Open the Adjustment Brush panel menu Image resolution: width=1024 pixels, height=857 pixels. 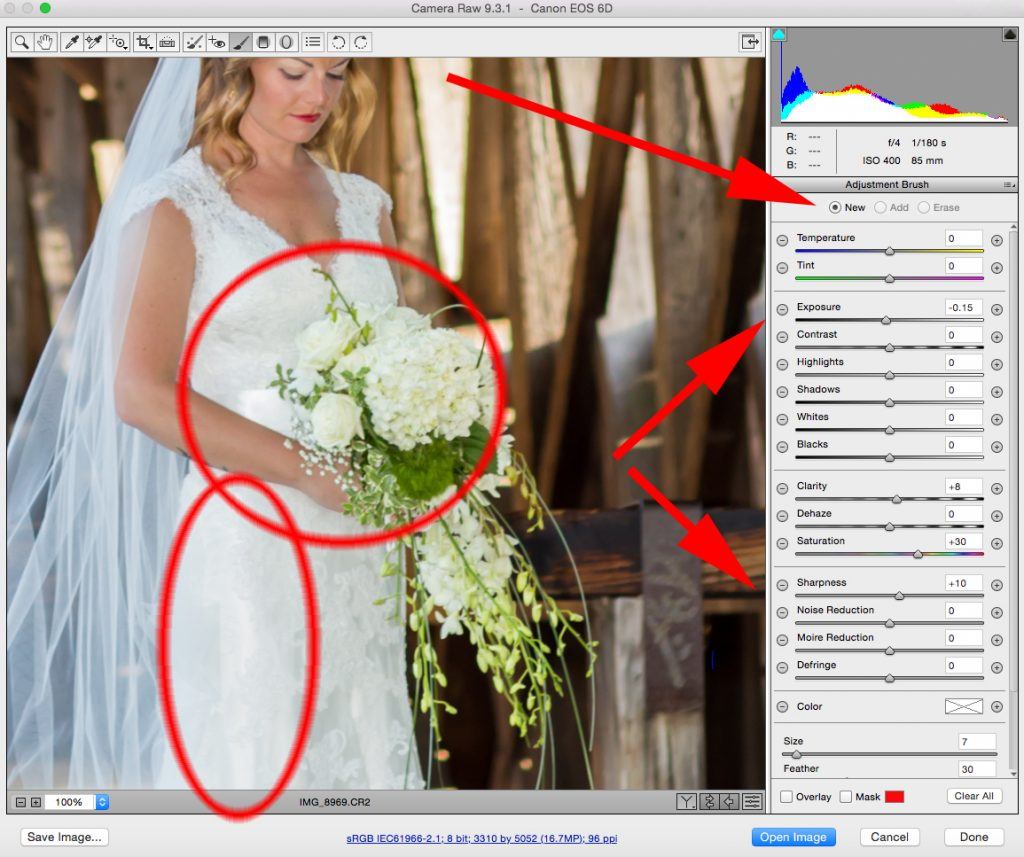1008,185
